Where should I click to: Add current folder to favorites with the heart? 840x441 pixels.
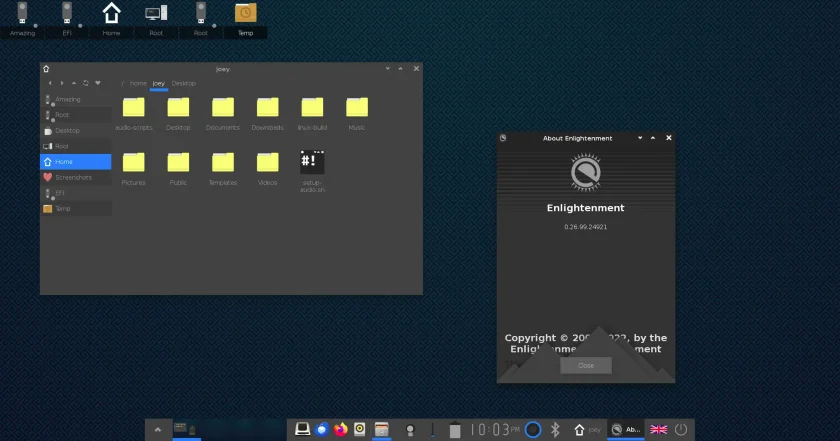tap(98, 83)
